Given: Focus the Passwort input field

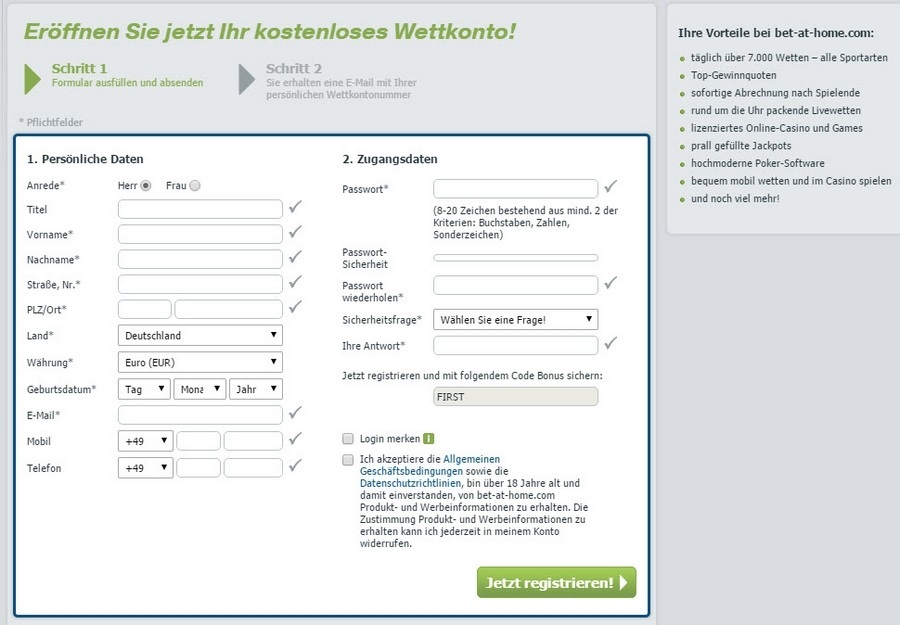Looking at the screenshot, I should coord(515,189).
